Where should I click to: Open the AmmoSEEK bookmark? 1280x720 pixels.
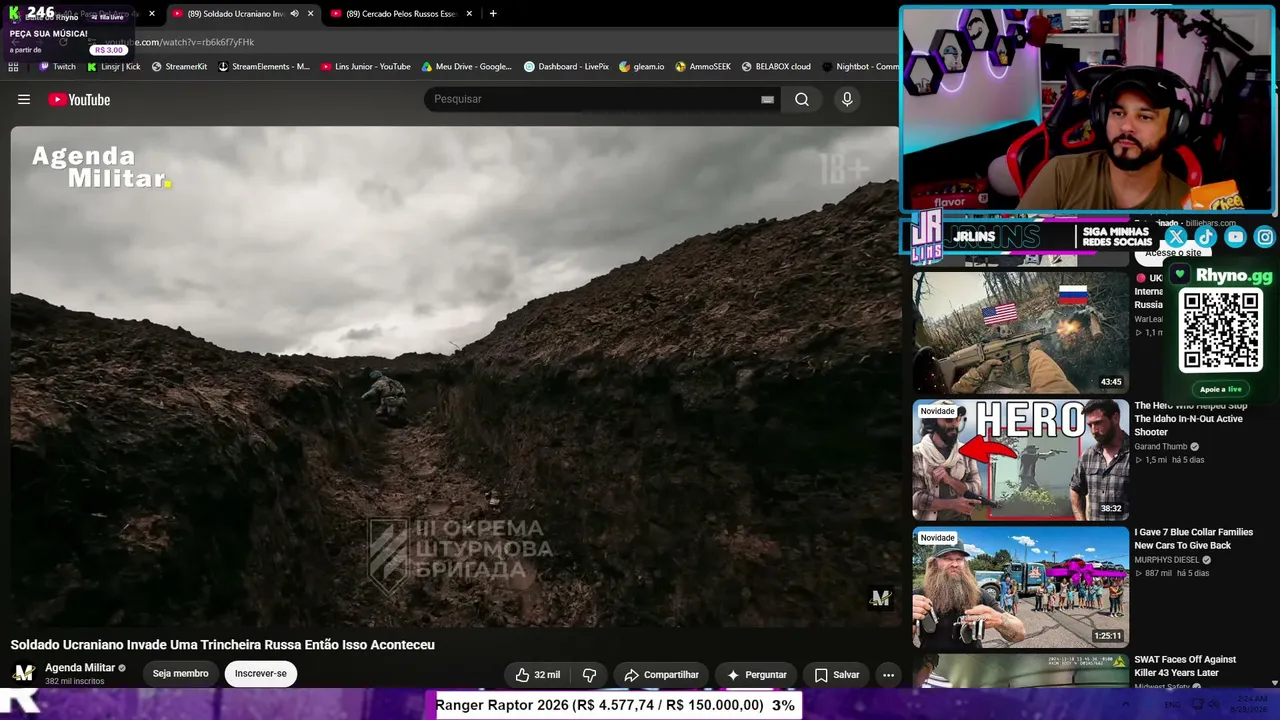pyautogui.click(x=703, y=67)
